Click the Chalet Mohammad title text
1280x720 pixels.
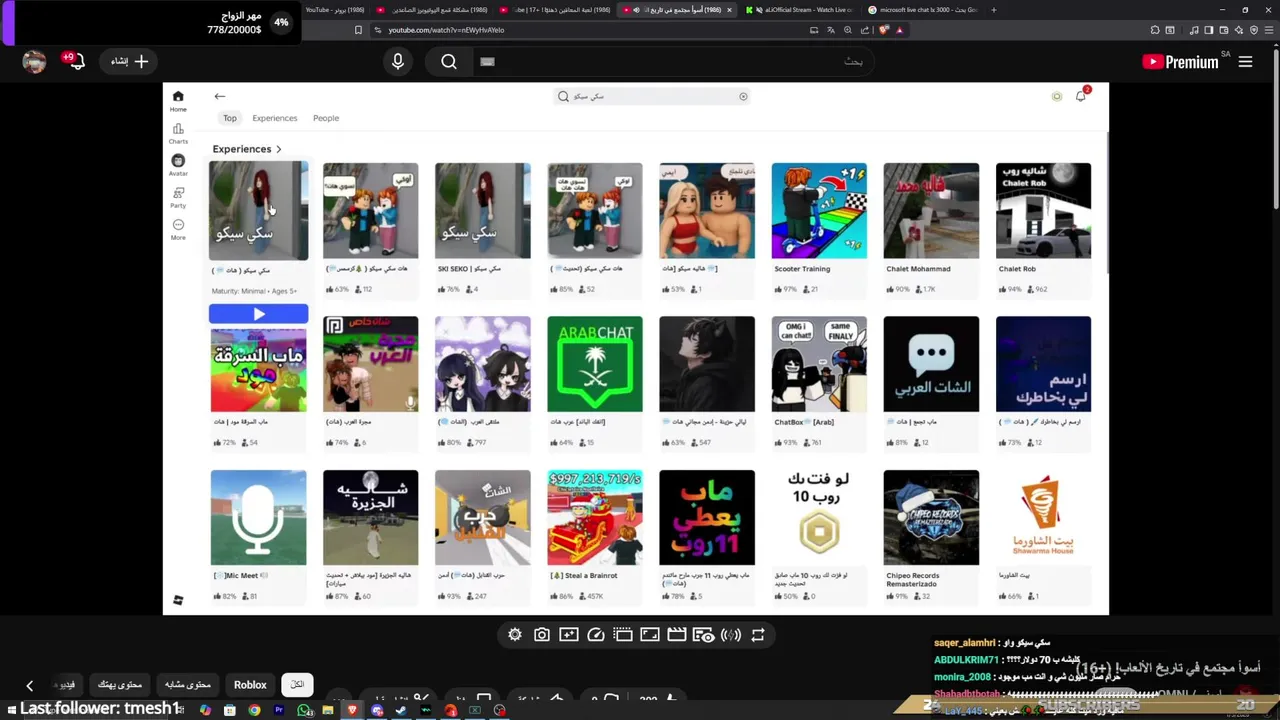click(x=918, y=269)
